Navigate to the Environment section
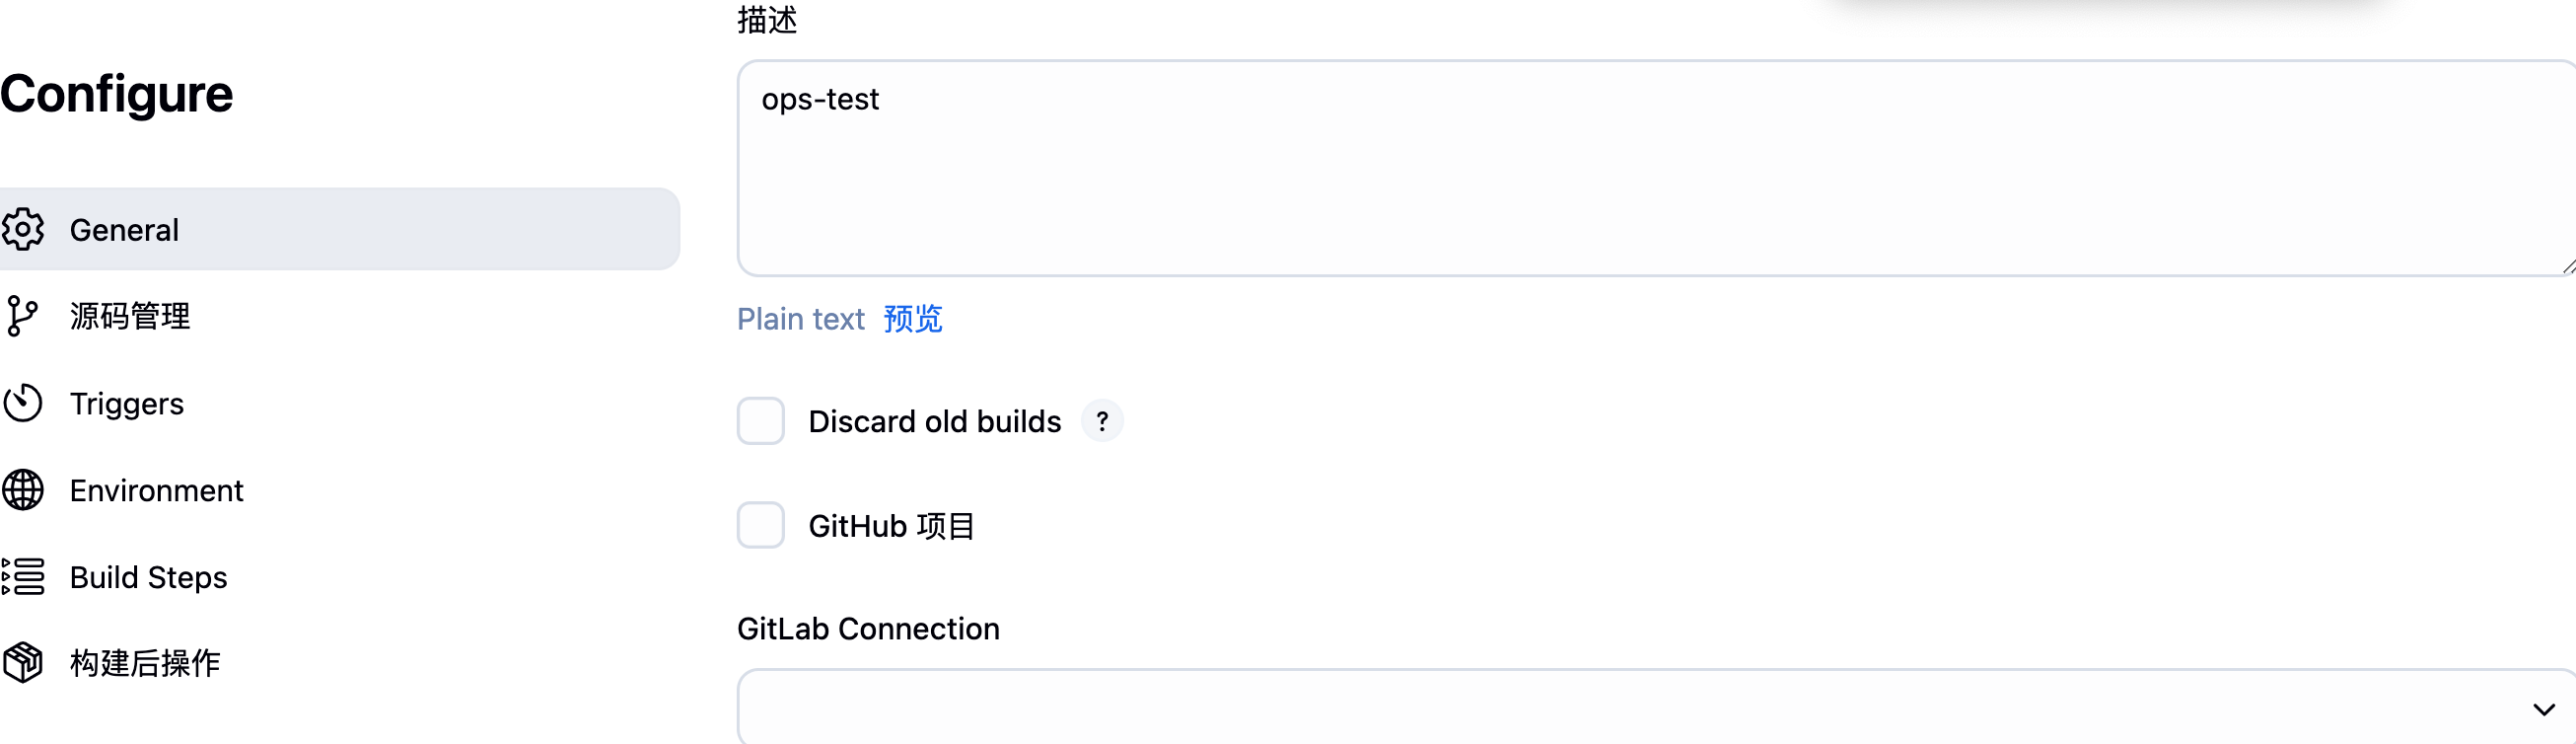The image size is (2576, 744). tap(156, 490)
